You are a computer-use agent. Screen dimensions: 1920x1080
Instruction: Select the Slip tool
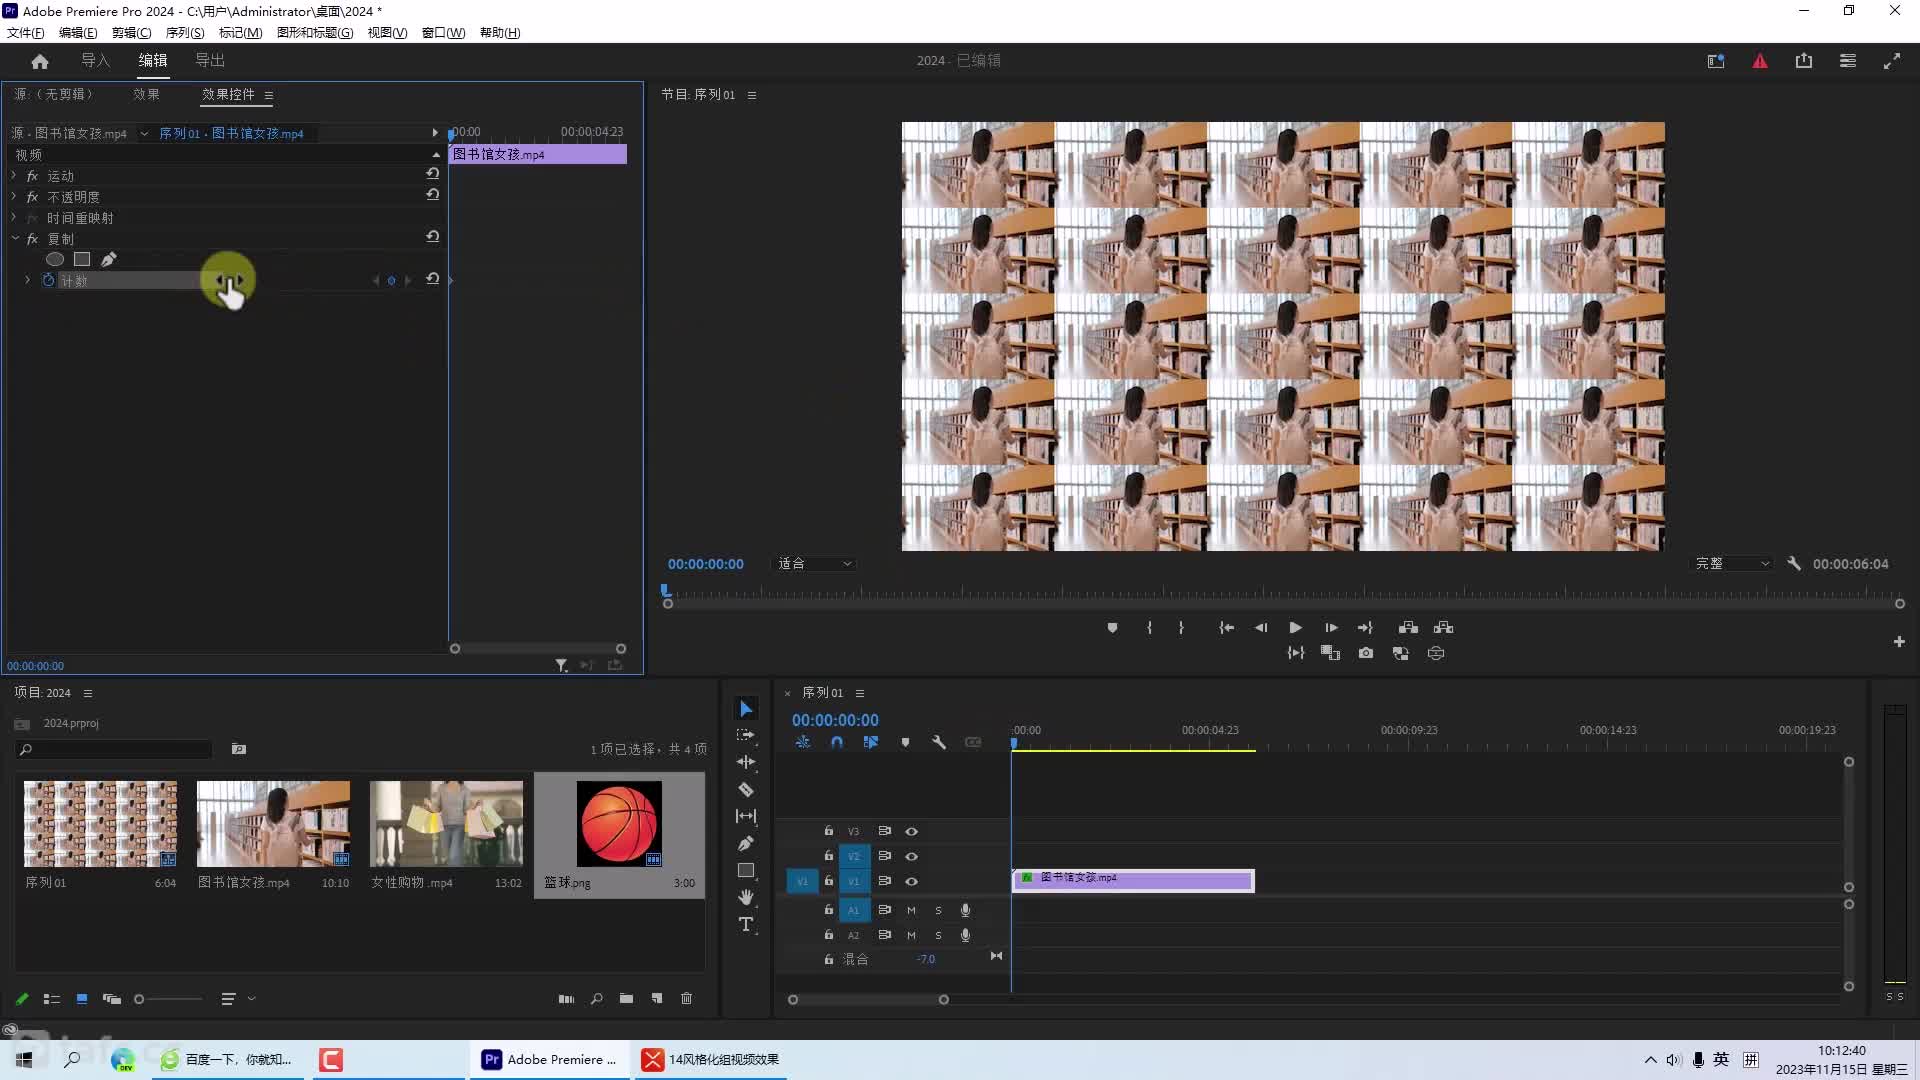point(746,816)
